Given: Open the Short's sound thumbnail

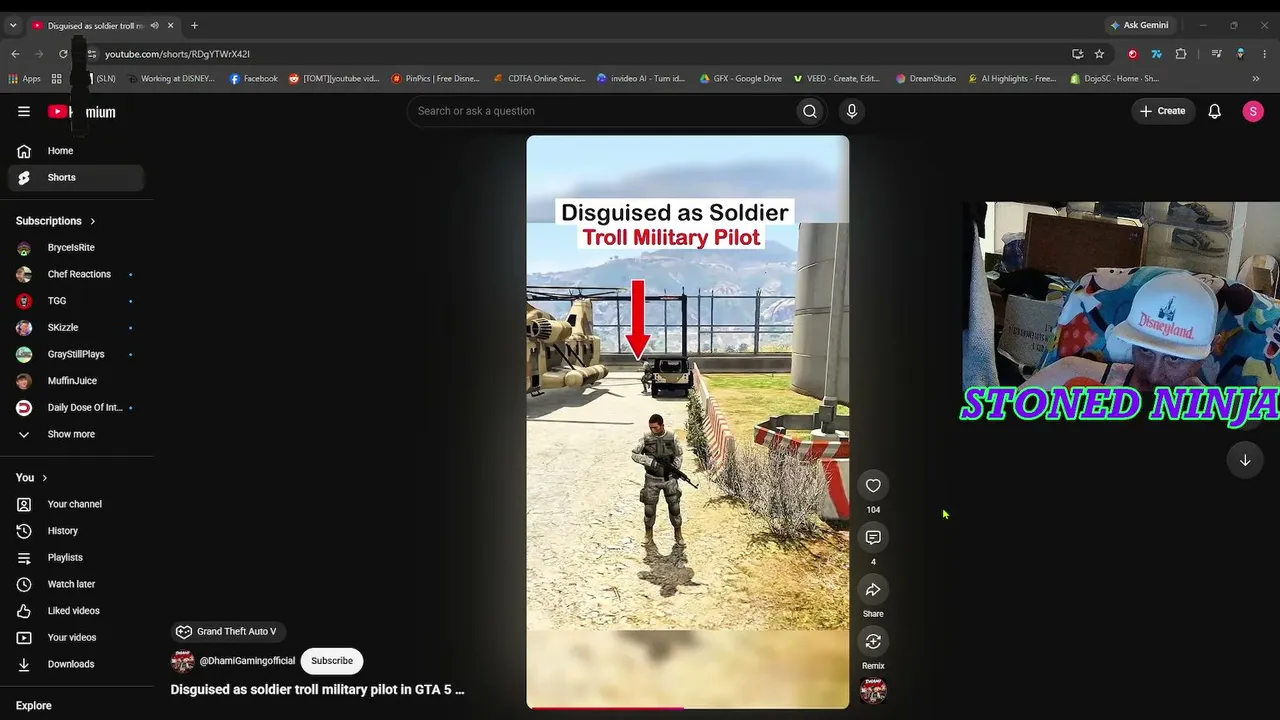Looking at the screenshot, I should pyautogui.click(x=873, y=691).
